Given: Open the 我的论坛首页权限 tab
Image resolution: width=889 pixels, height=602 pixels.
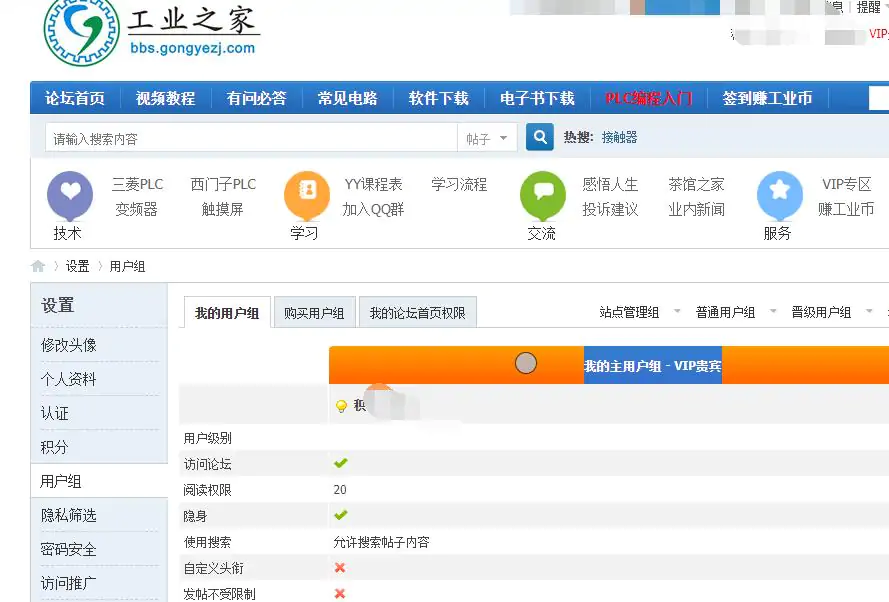Looking at the screenshot, I should 417,313.
